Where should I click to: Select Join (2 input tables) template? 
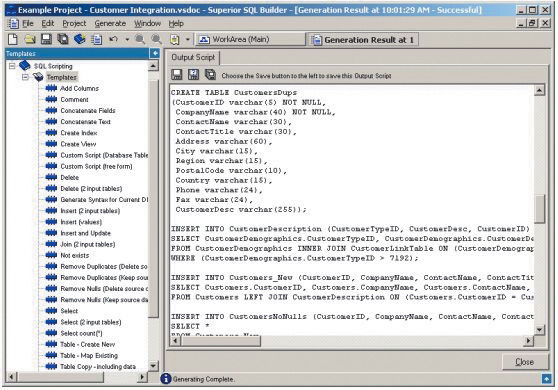(x=88, y=244)
